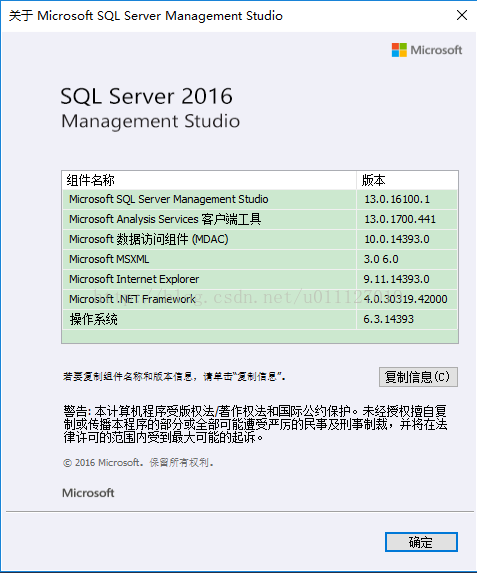Click the 复制信息(C) copy info button
Image resolution: width=477 pixels, height=573 pixels.
[x=418, y=377]
